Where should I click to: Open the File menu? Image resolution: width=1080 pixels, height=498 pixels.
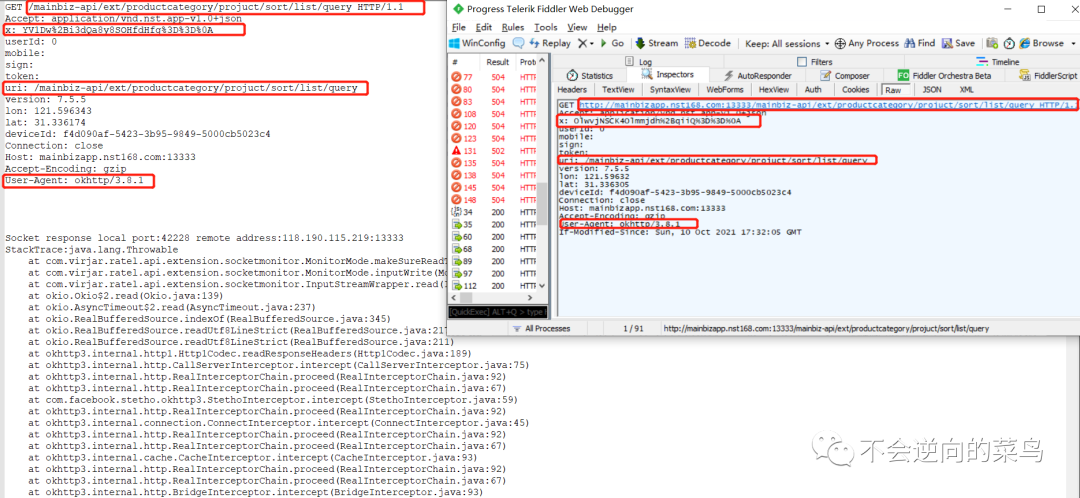tap(459, 27)
